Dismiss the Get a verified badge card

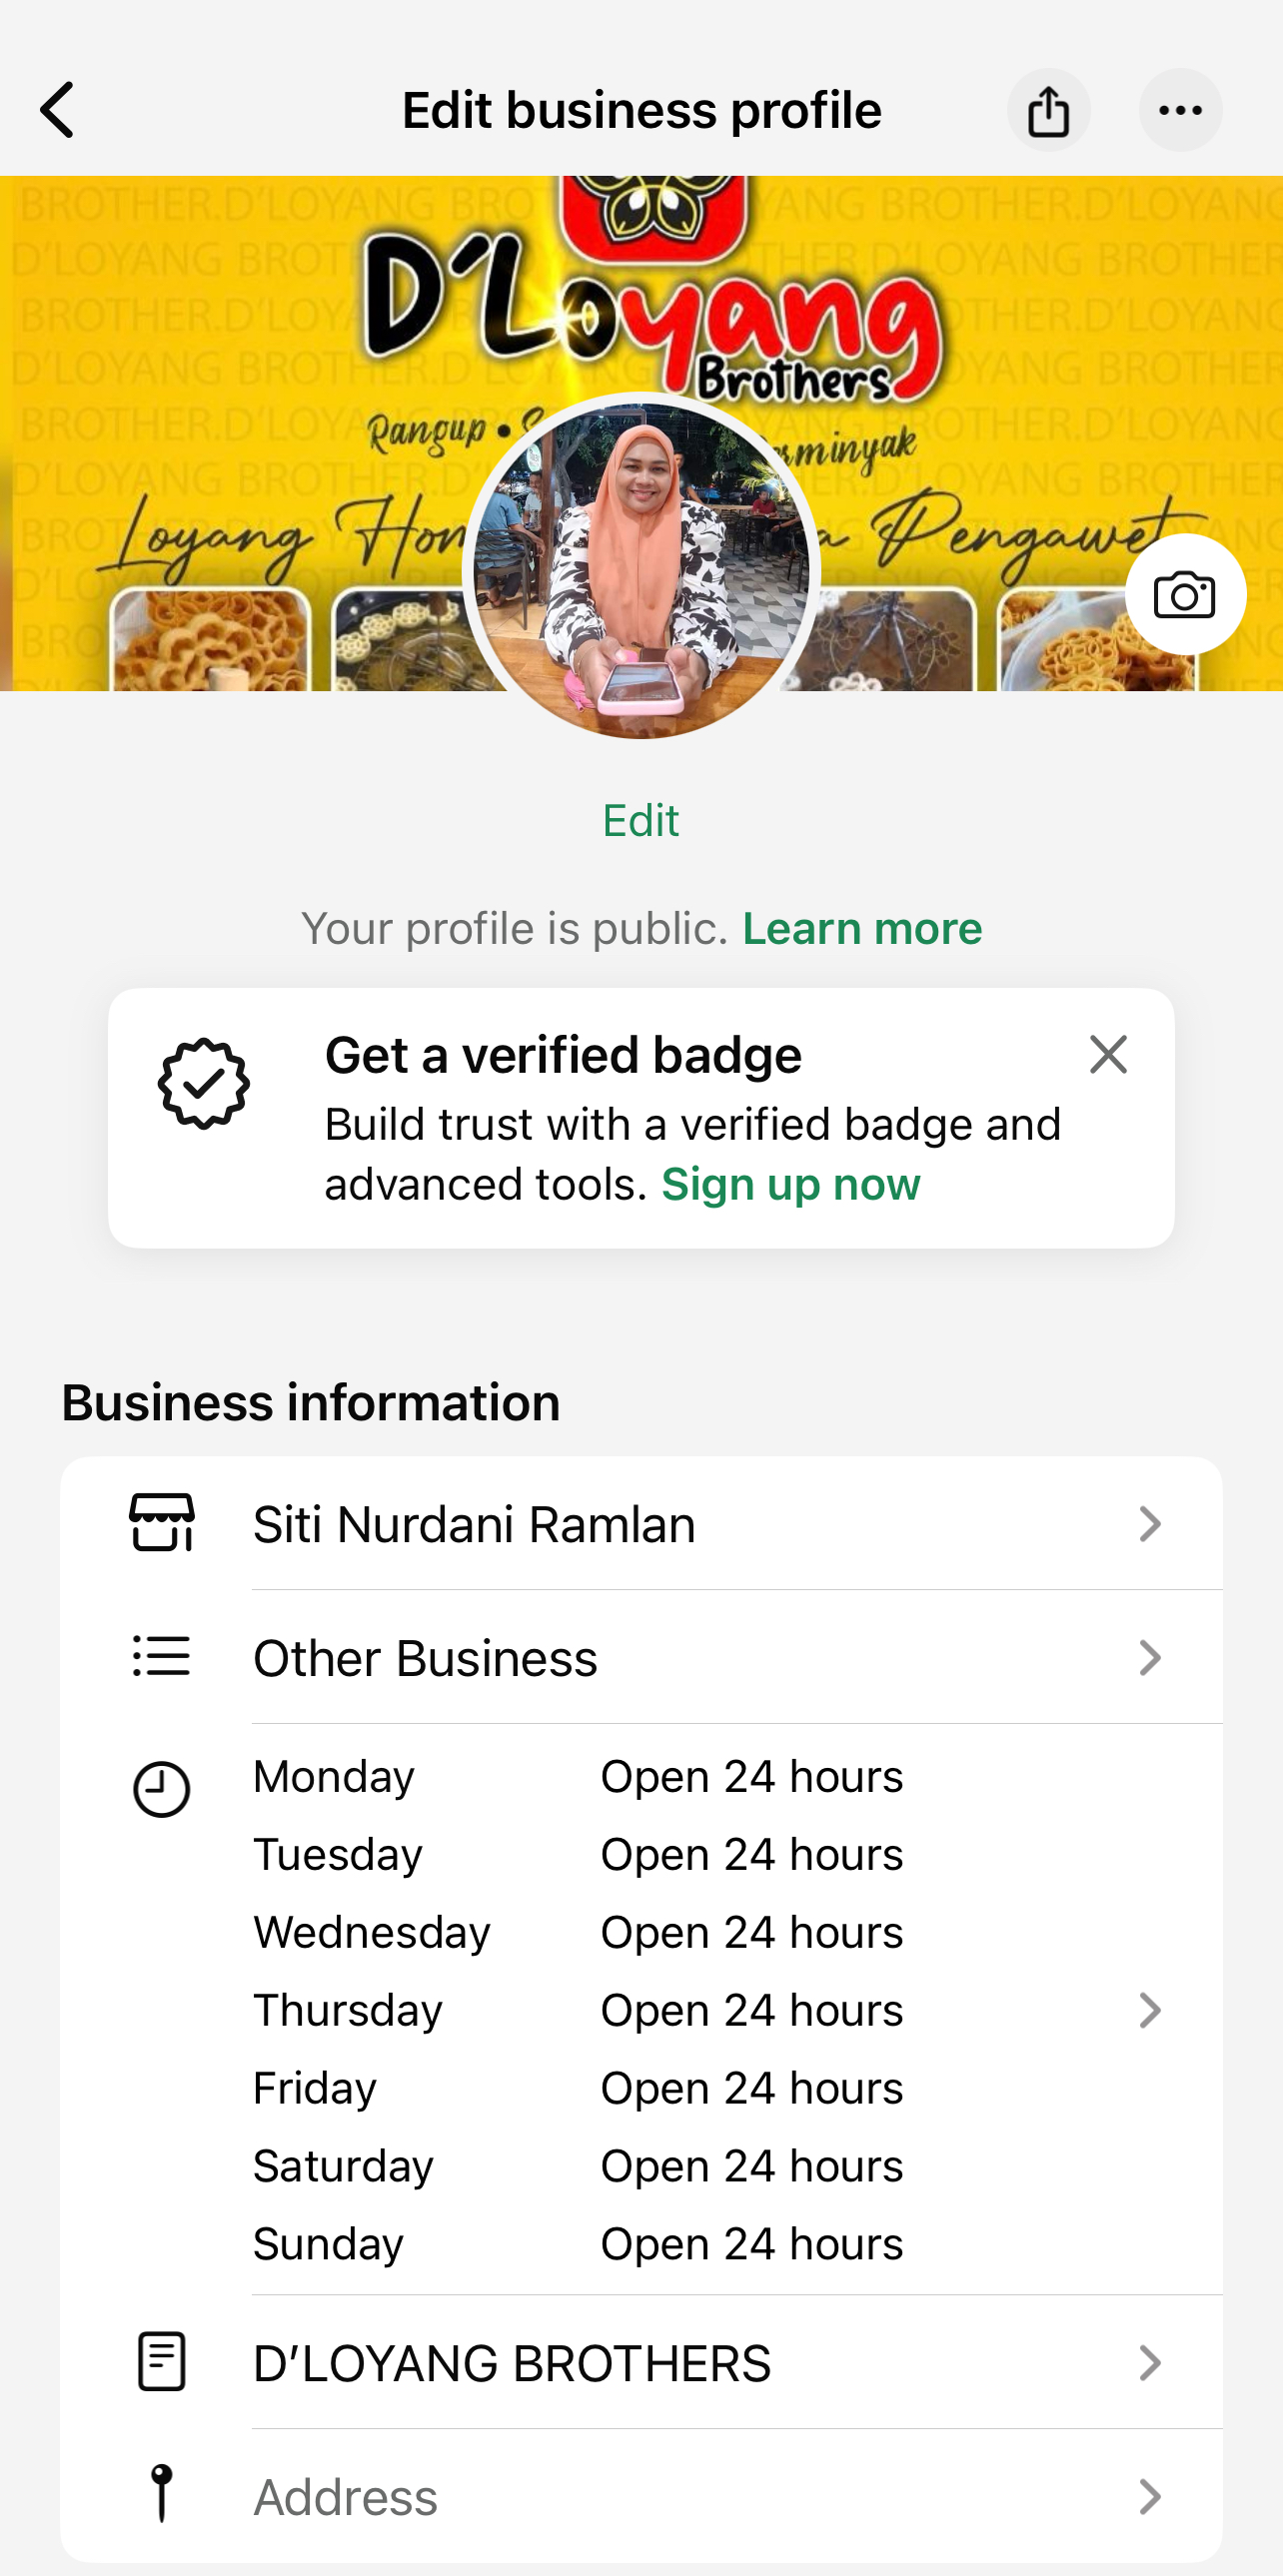coord(1108,1055)
